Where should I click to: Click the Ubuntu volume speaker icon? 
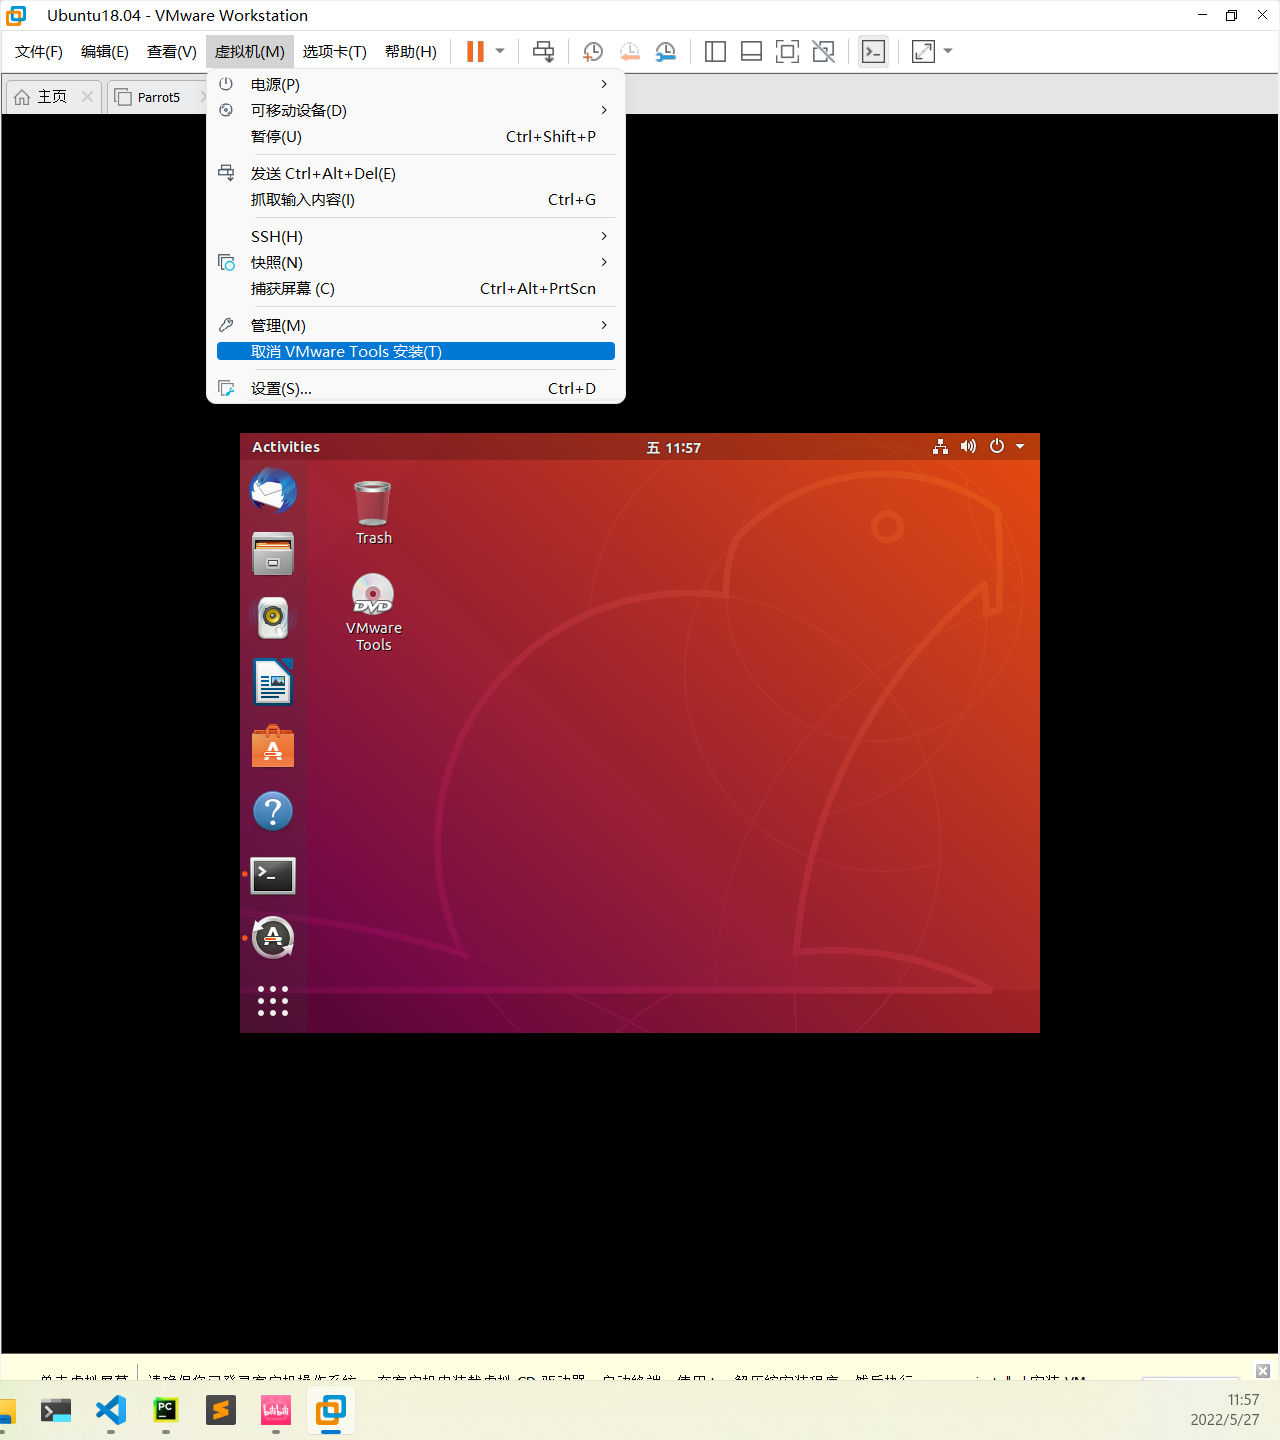click(968, 447)
